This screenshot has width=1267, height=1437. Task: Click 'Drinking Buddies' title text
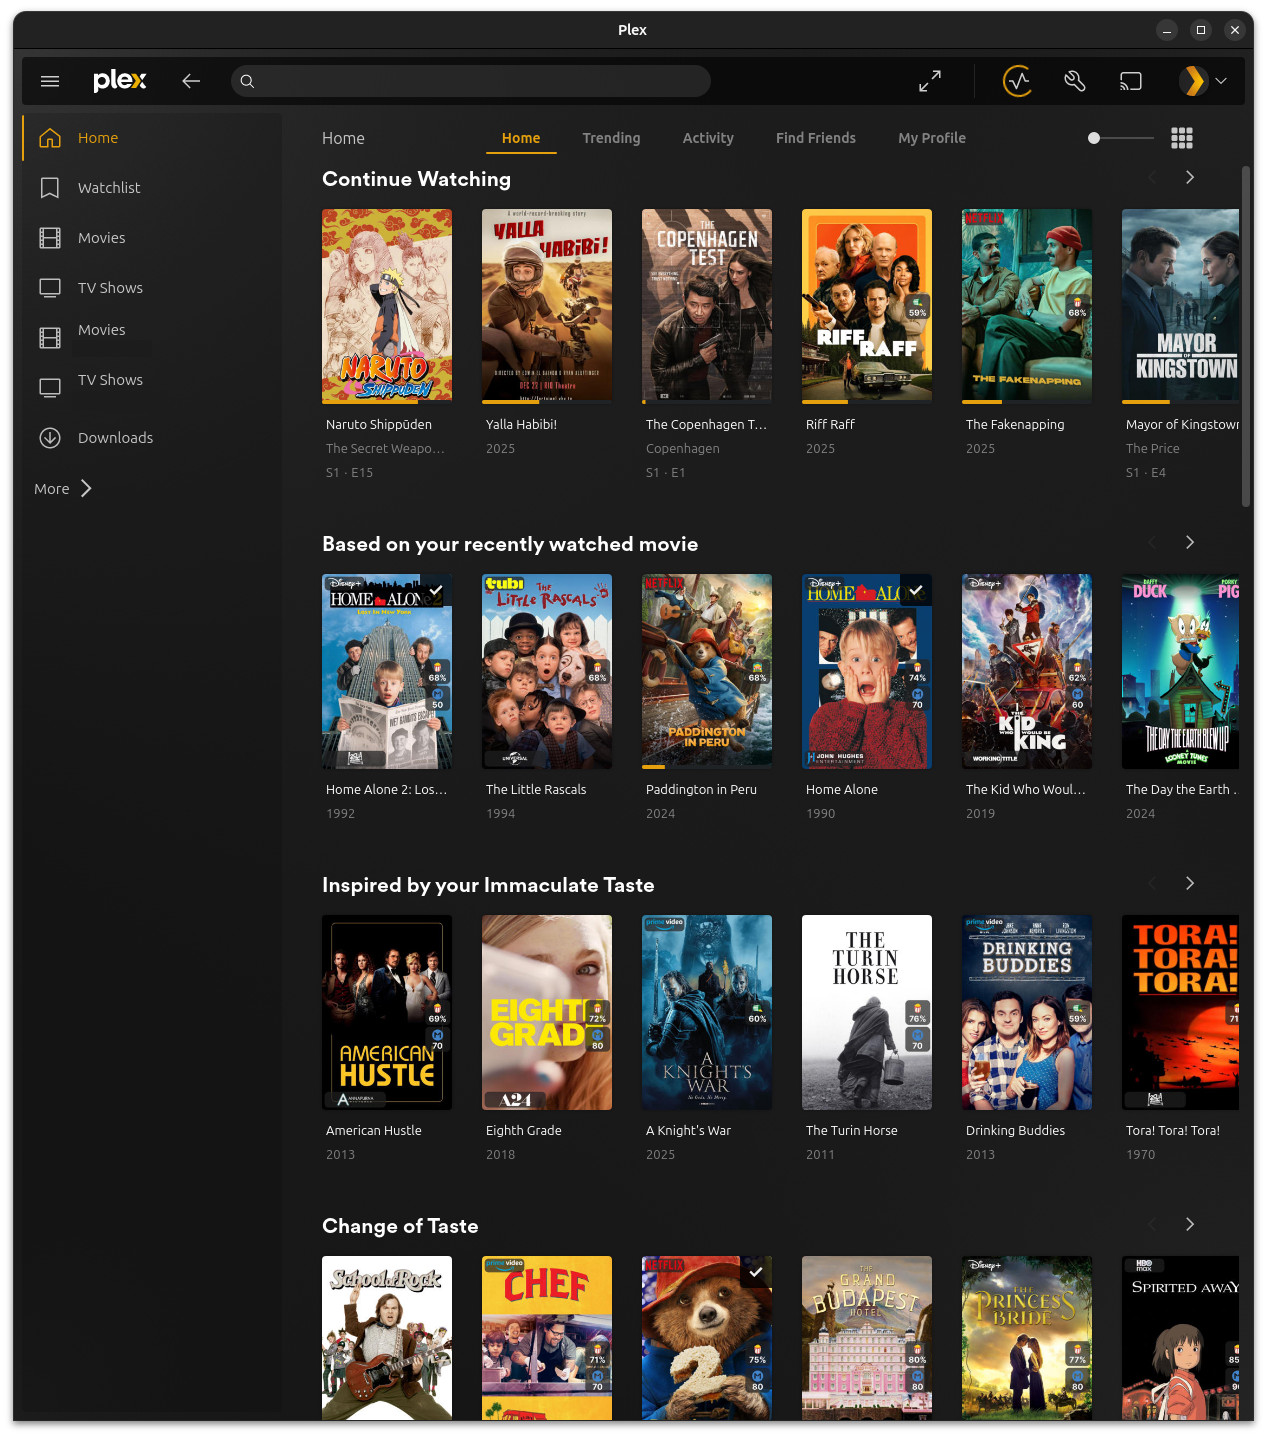(1015, 1131)
